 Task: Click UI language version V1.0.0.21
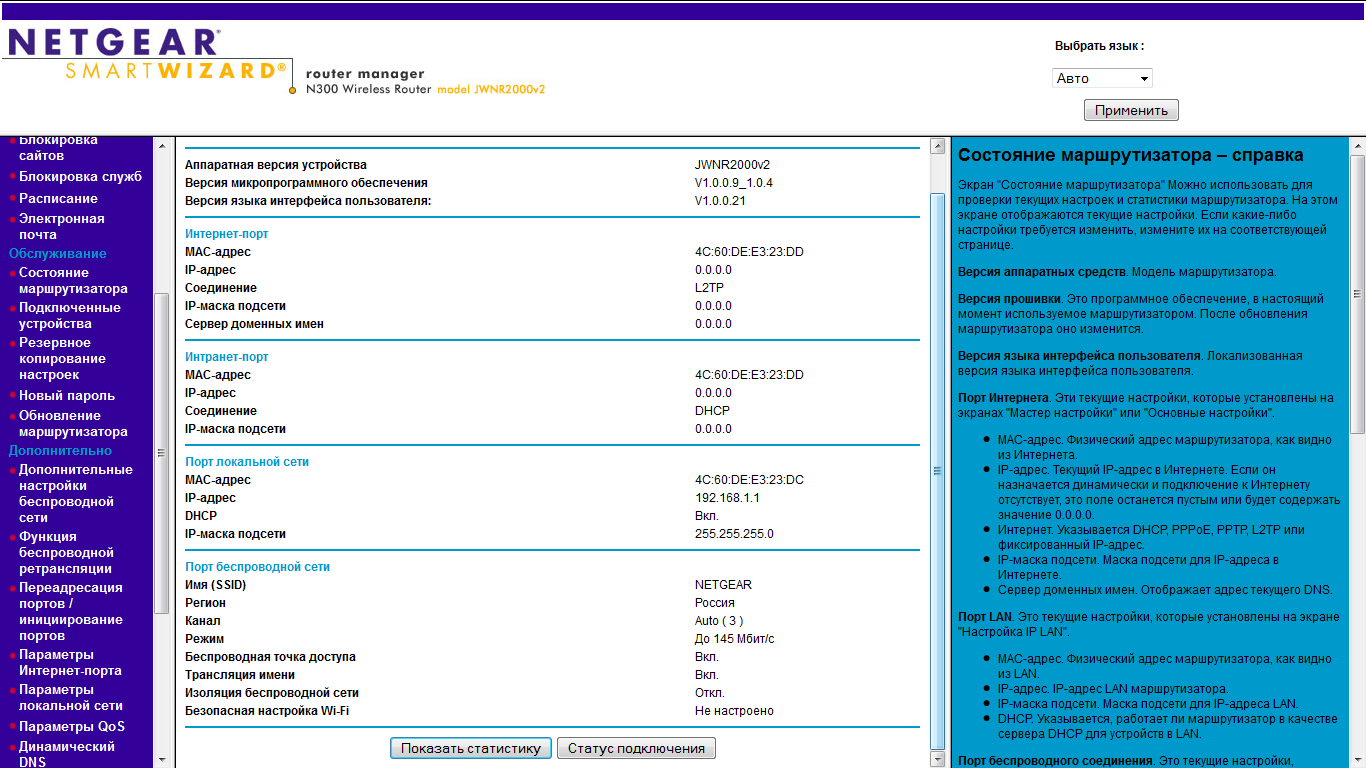(720, 201)
